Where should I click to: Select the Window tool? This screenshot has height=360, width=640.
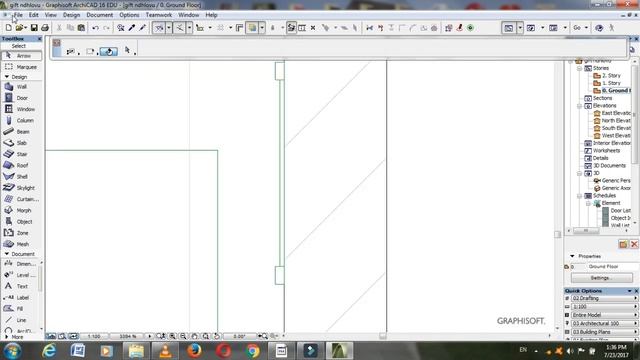click(x=21, y=109)
